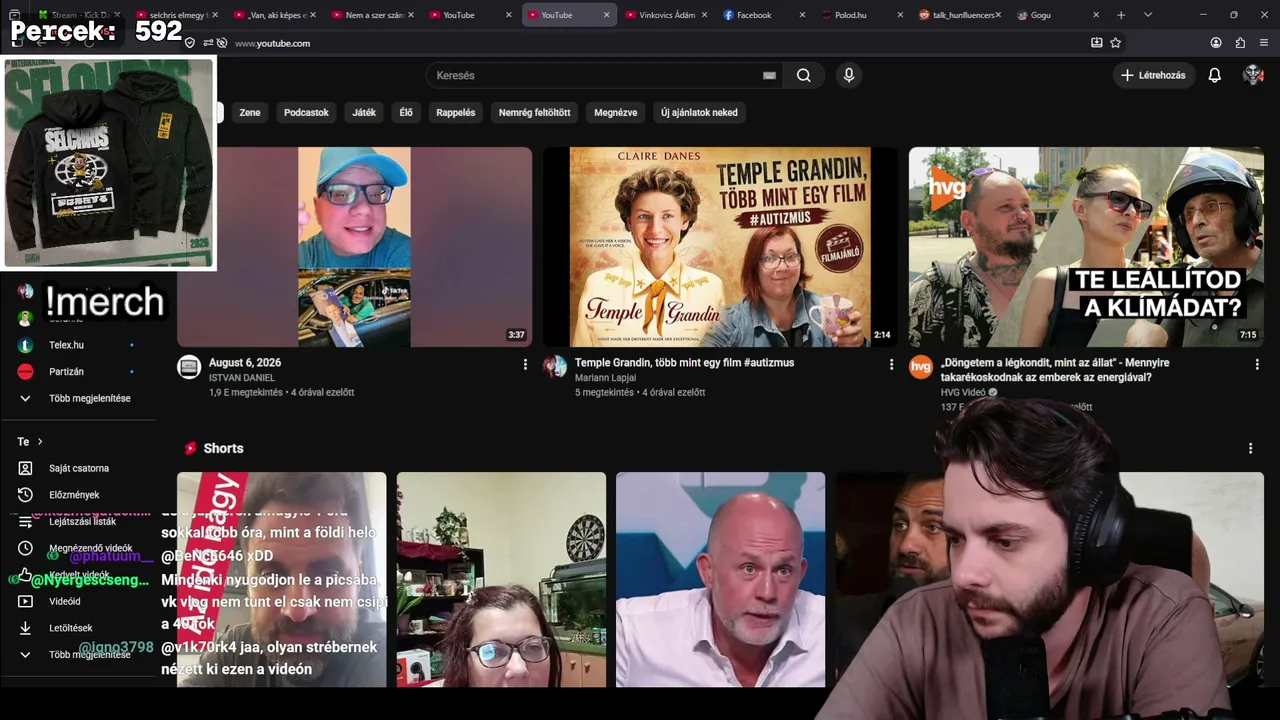Open the Temple Grandin video title link
This screenshot has height=720, width=1280.
pyautogui.click(x=684, y=363)
